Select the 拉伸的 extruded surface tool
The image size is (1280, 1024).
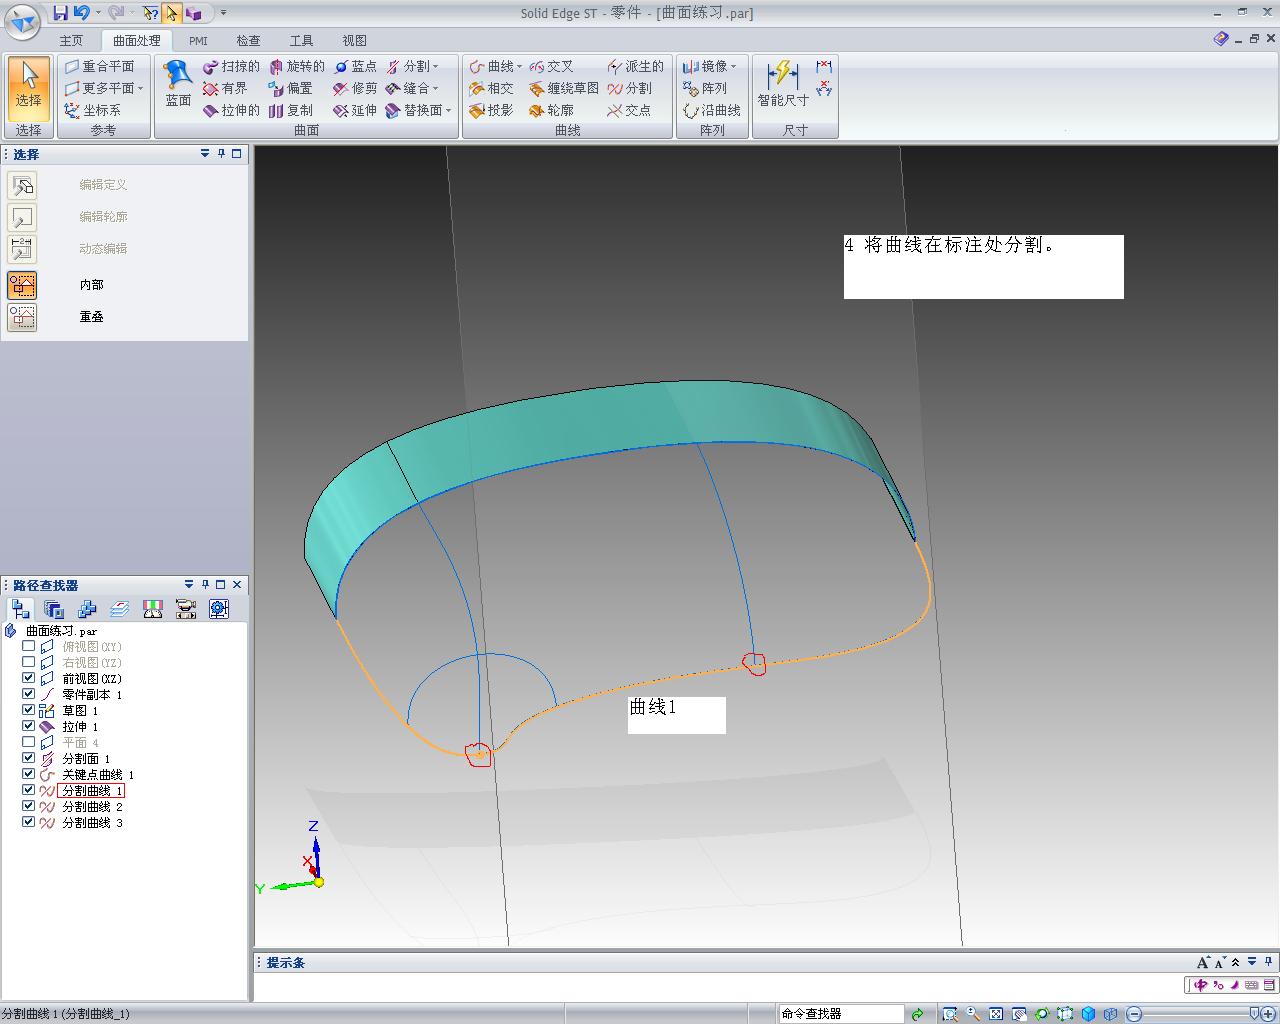(x=231, y=110)
